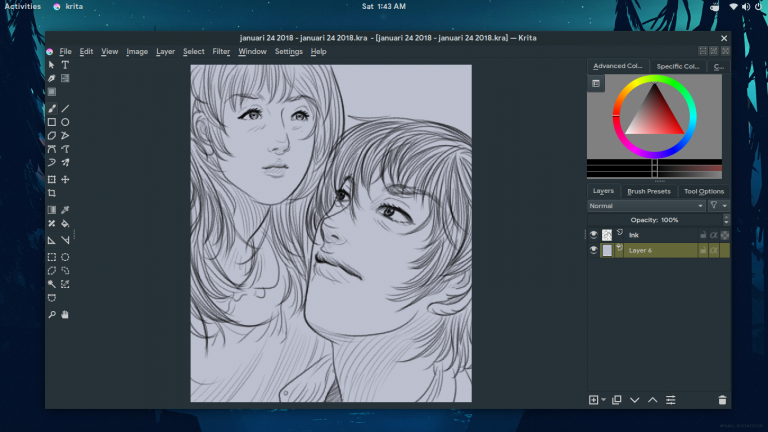Select the Freehand Brush tool

click(x=52, y=108)
